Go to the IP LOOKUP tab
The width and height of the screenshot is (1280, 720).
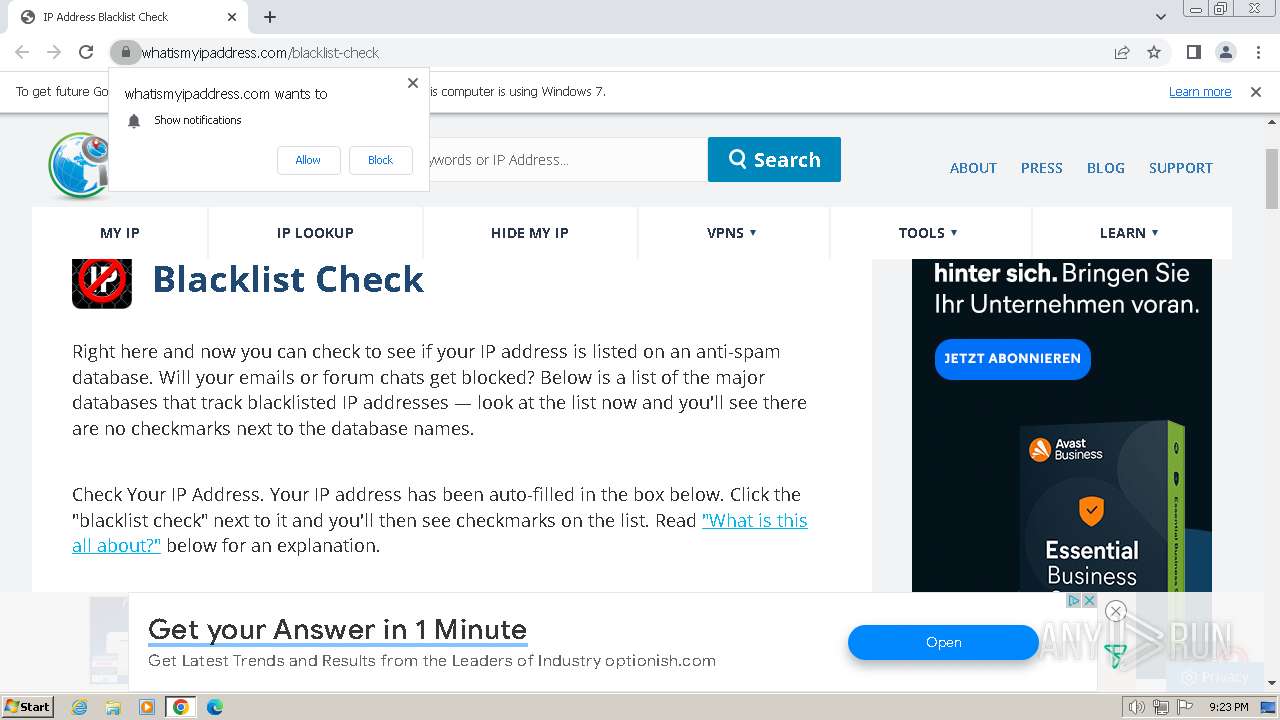tap(315, 233)
